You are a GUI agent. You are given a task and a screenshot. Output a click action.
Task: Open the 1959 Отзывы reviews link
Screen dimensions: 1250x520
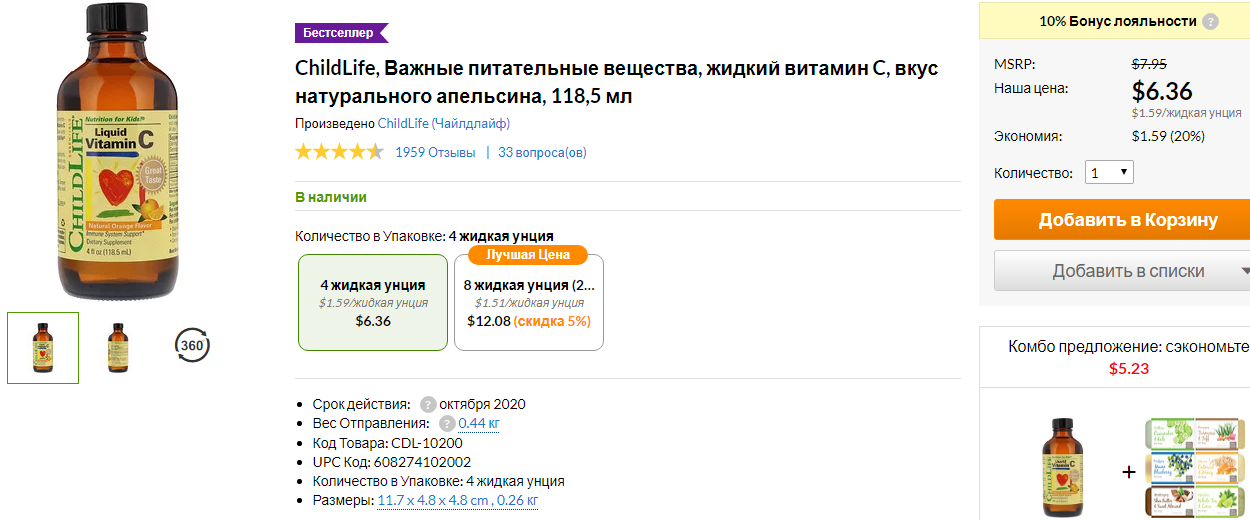click(435, 153)
